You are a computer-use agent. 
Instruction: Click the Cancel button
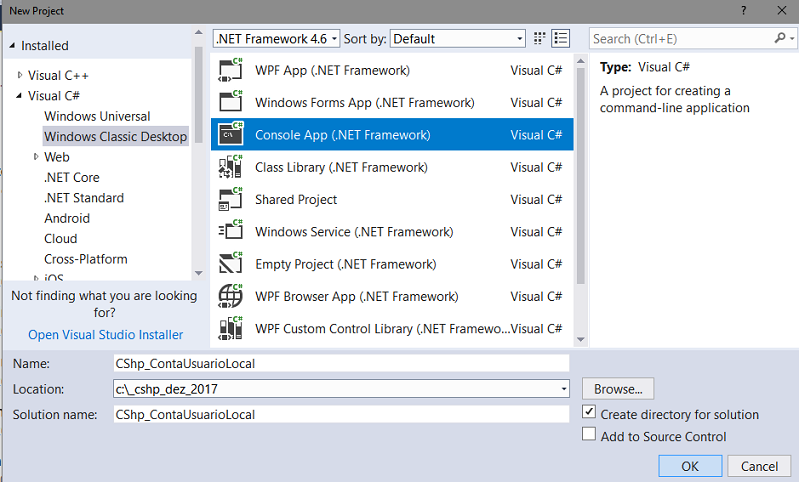pos(759,466)
